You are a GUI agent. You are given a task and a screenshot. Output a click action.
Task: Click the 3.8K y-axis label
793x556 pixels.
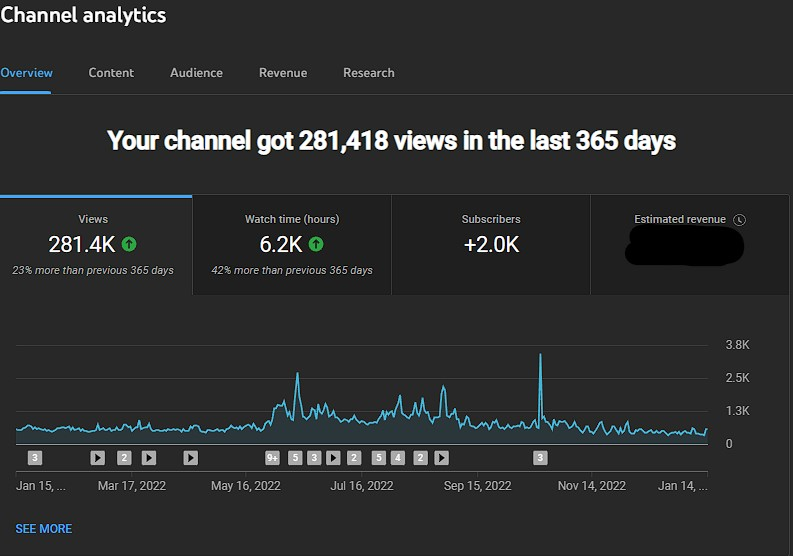737,345
